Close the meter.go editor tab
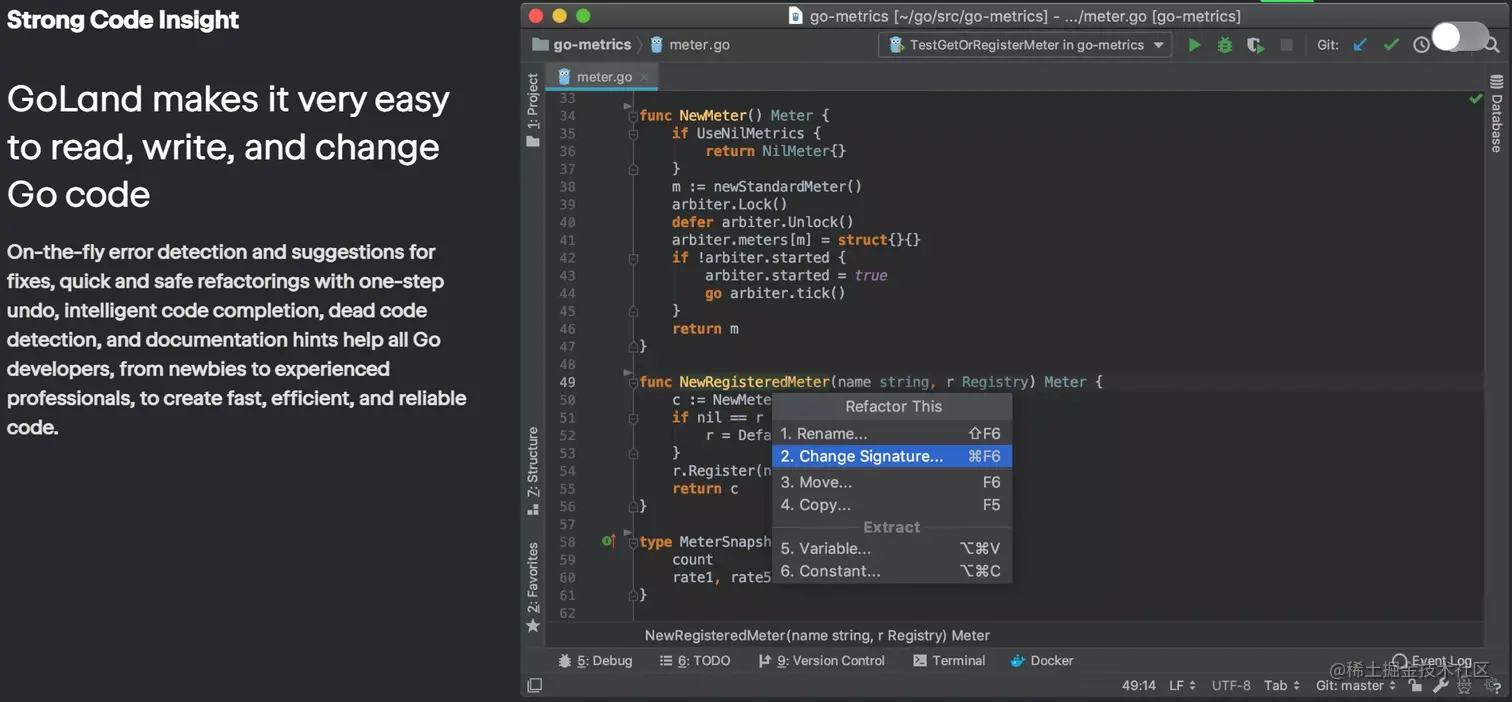This screenshot has width=1512, height=702. (x=644, y=77)
